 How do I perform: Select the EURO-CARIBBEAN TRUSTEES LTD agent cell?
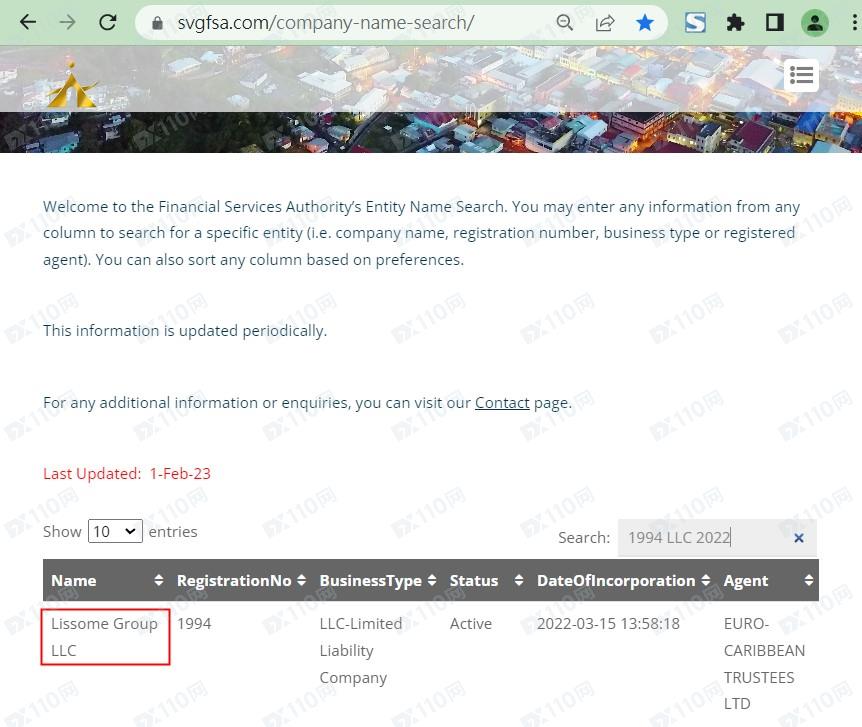[764, 664]
